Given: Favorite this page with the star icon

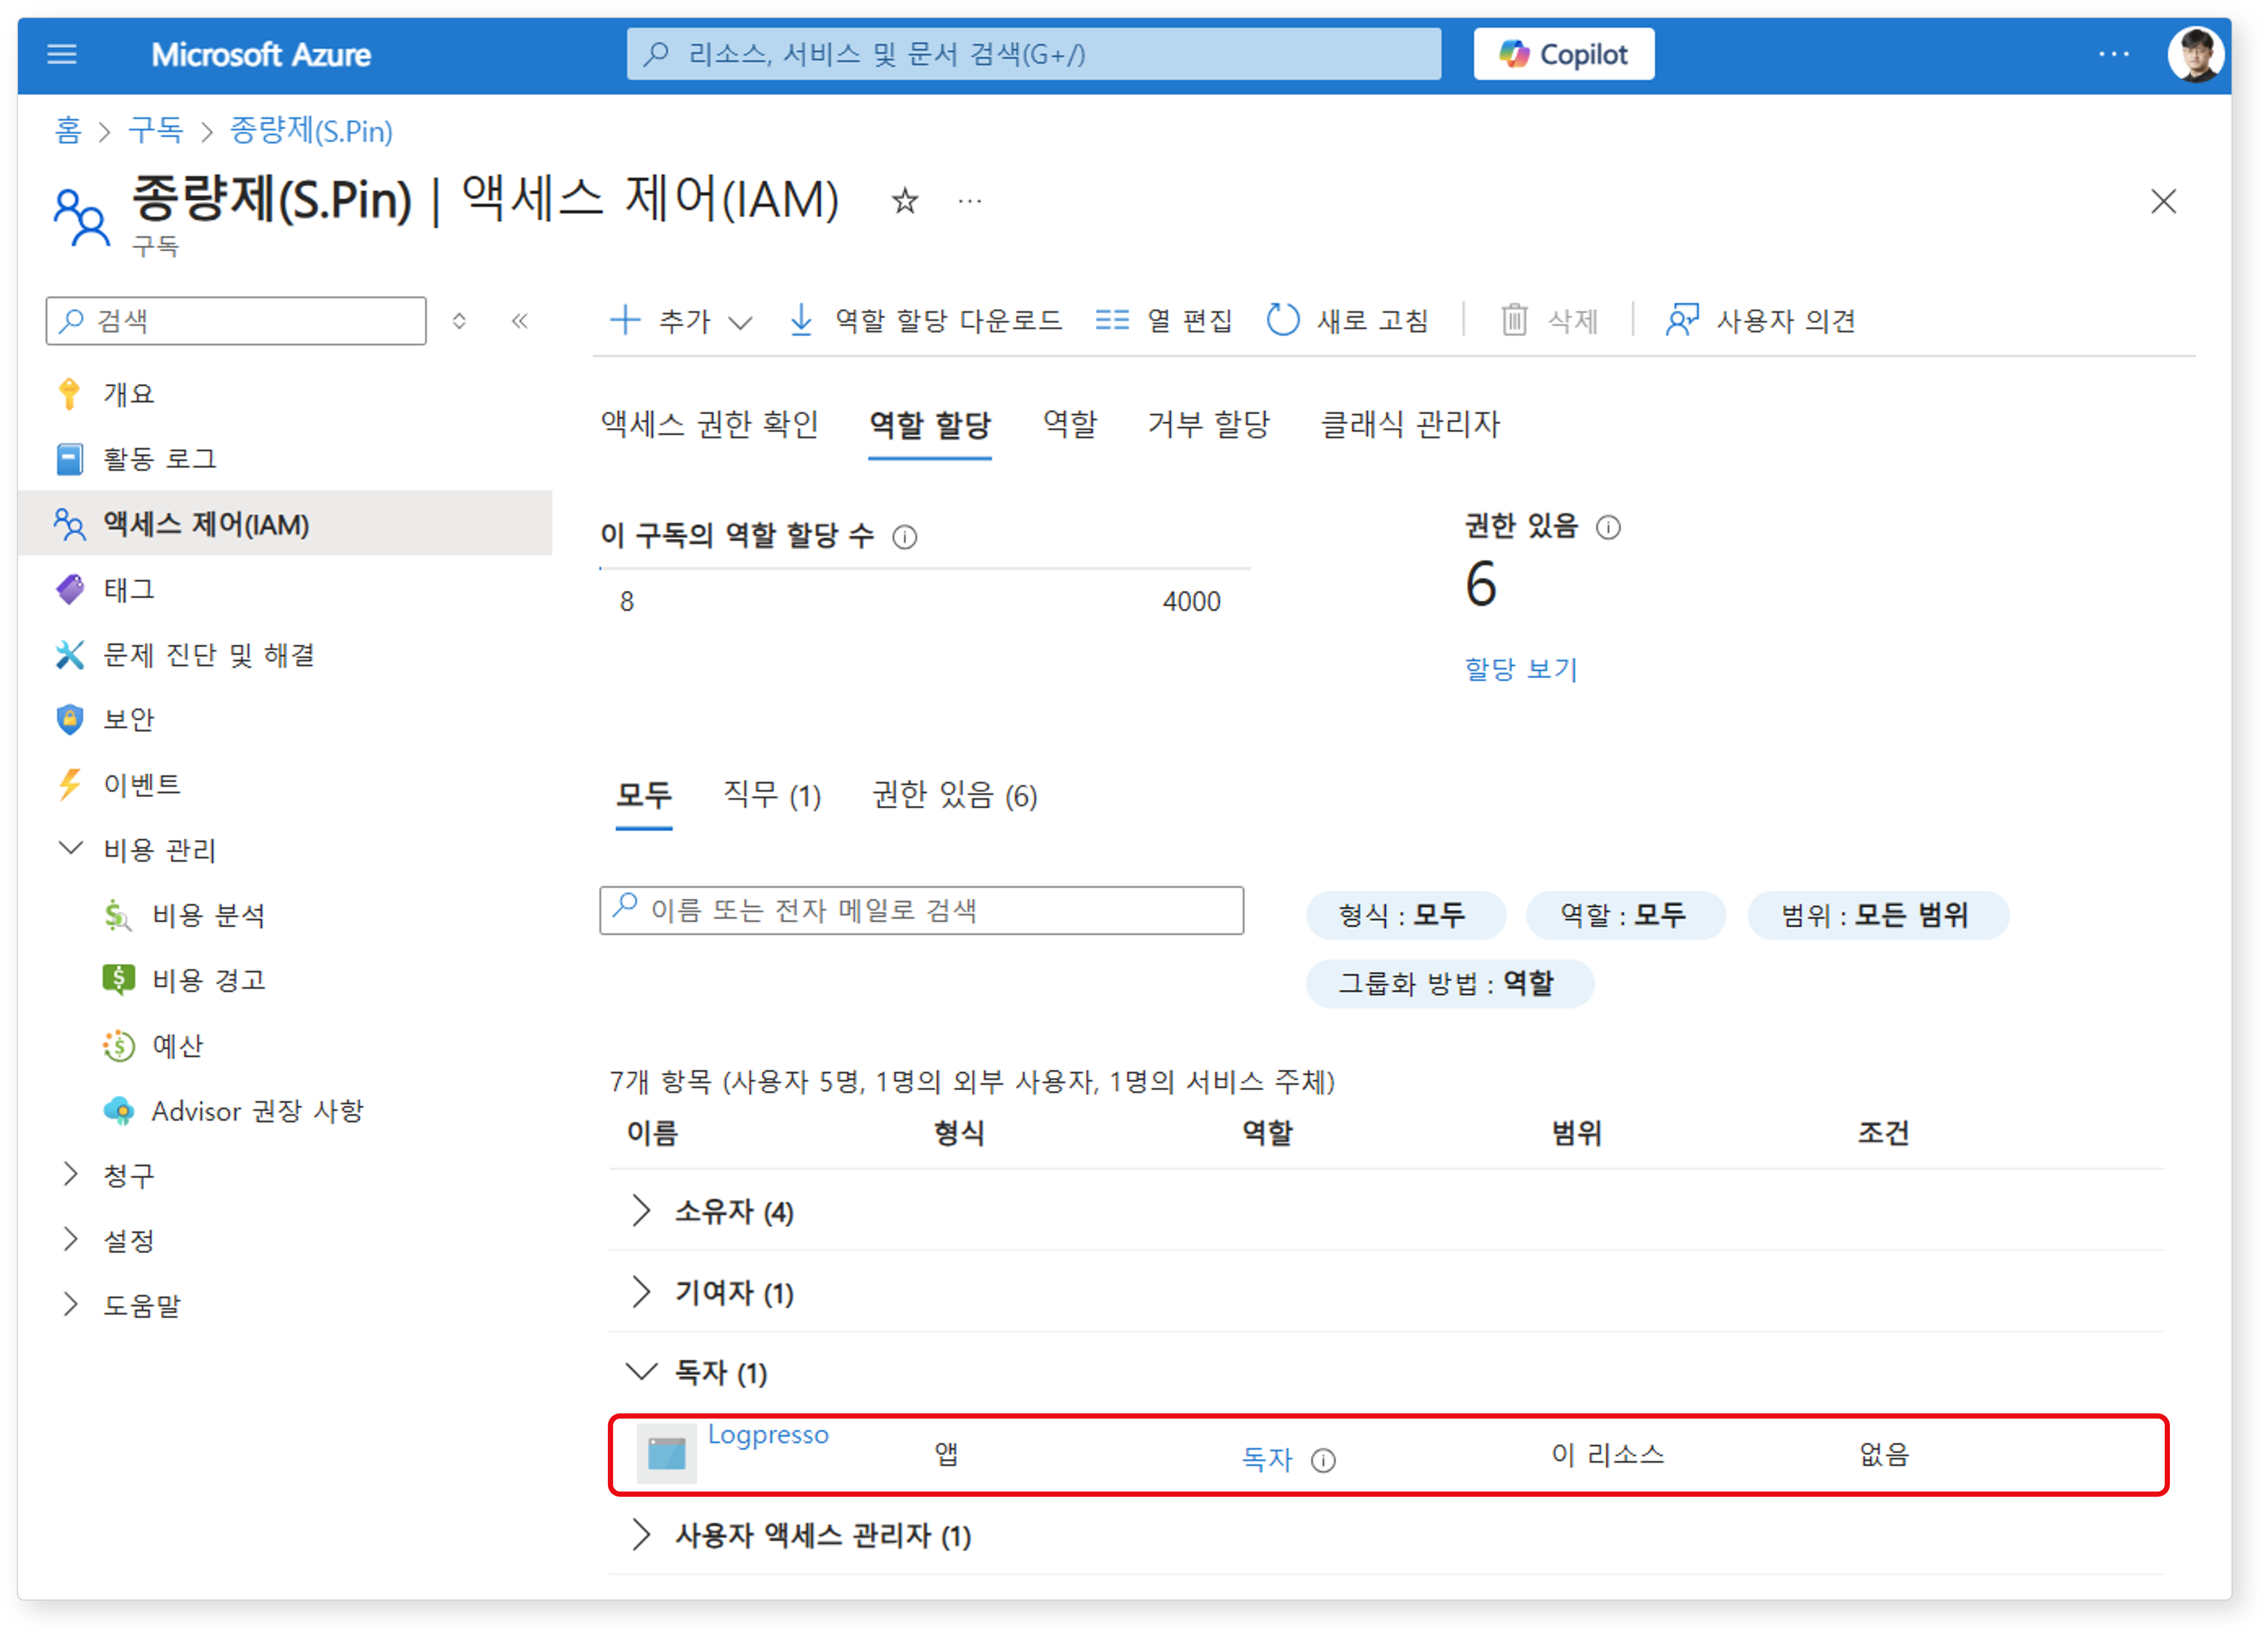Looking at the screenshot, I should 905,201.
